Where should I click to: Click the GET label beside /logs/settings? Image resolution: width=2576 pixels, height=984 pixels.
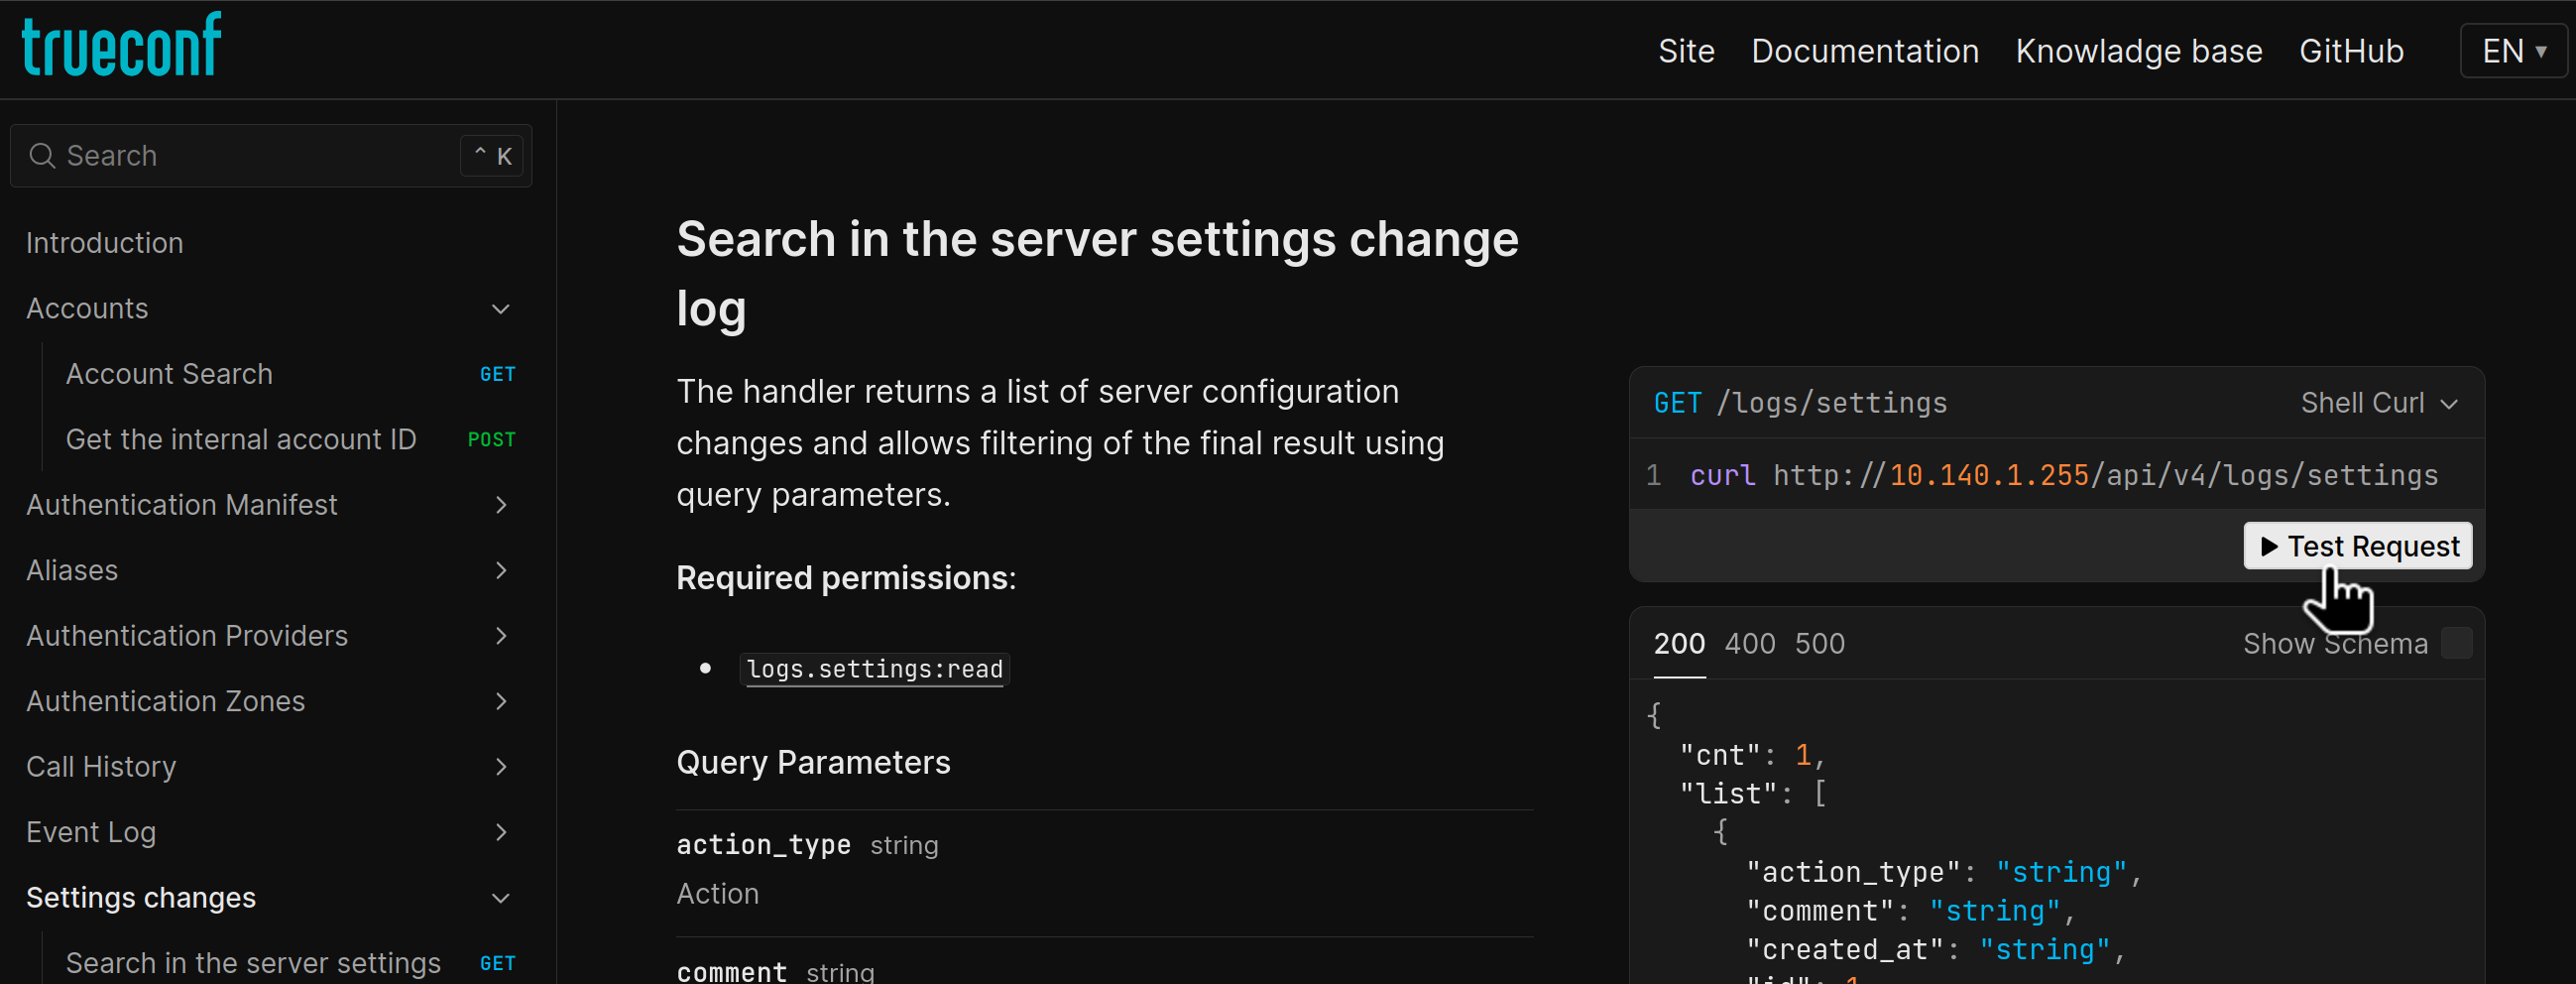coord(1677,403)
